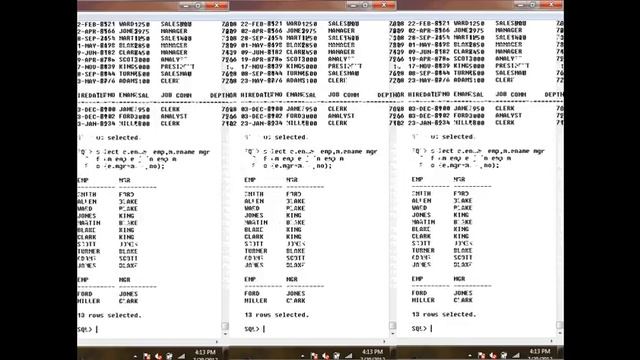
Task: Place cursor at SQL> prompt in left window
Action: (87, 329)
